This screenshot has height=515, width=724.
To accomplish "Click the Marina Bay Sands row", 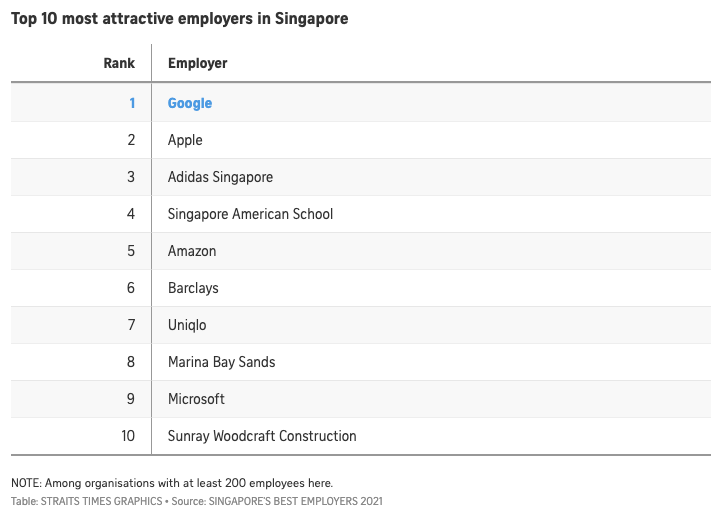I will click(221, 362).
